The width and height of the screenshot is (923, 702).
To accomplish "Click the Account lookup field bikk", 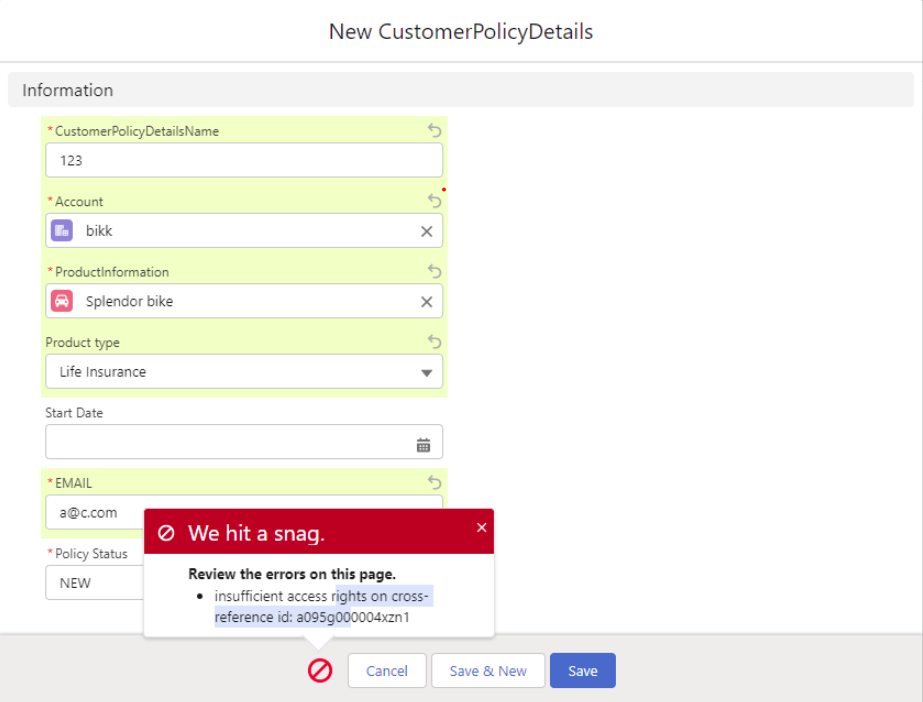I will tap(244, 231).
